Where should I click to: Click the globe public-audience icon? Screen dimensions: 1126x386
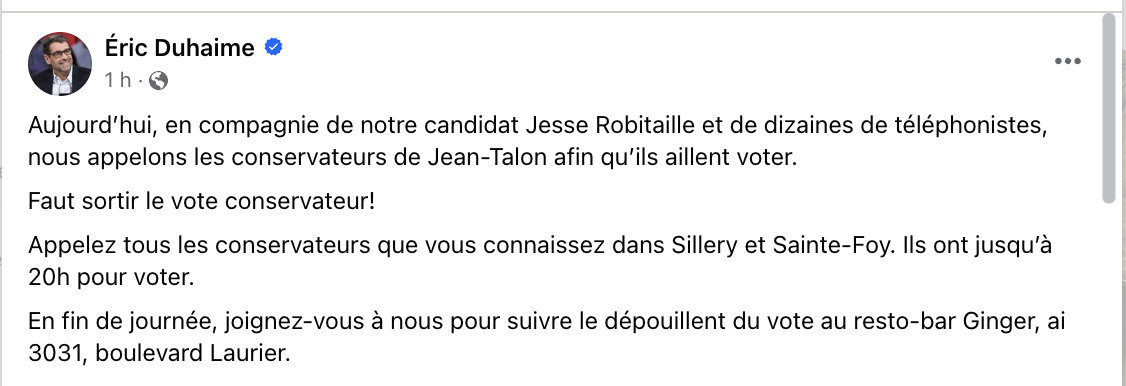click(158, 80)
